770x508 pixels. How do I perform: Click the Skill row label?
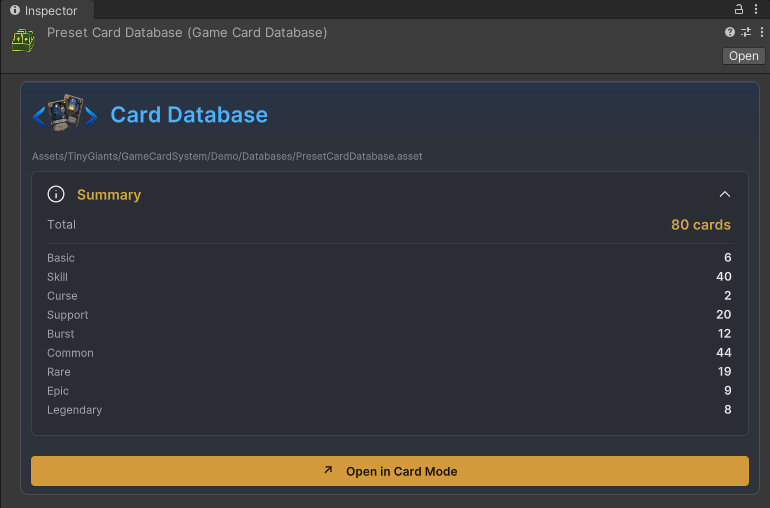(x=57, y=277)
